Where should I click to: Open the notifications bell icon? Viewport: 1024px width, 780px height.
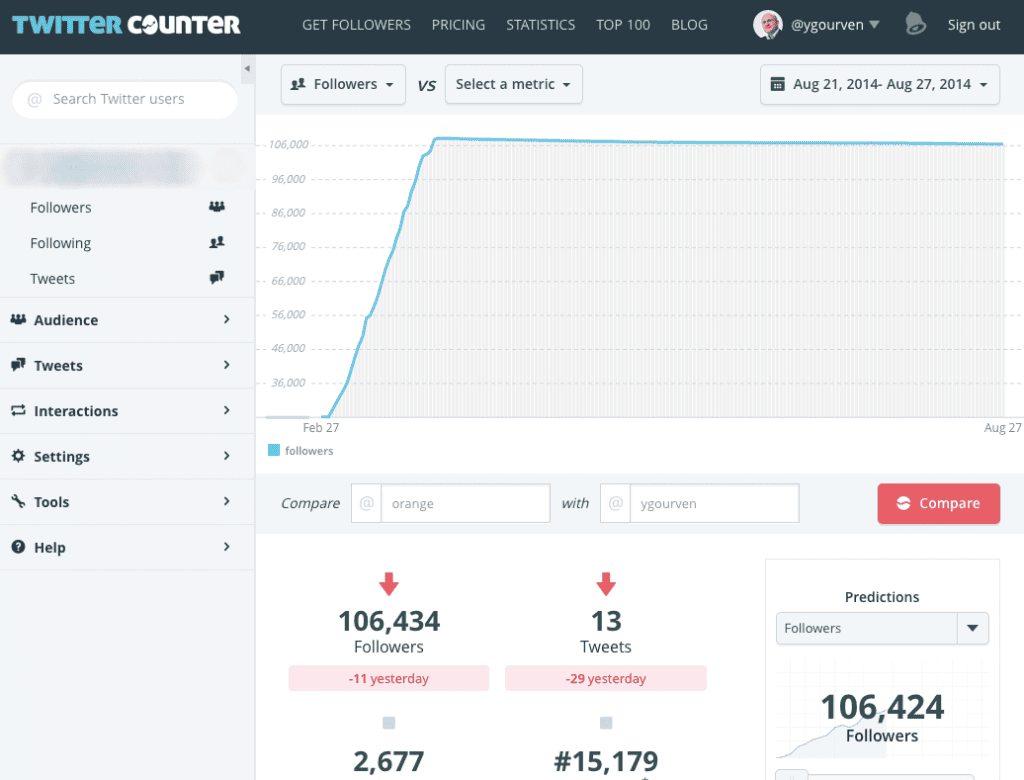[915, 24]
